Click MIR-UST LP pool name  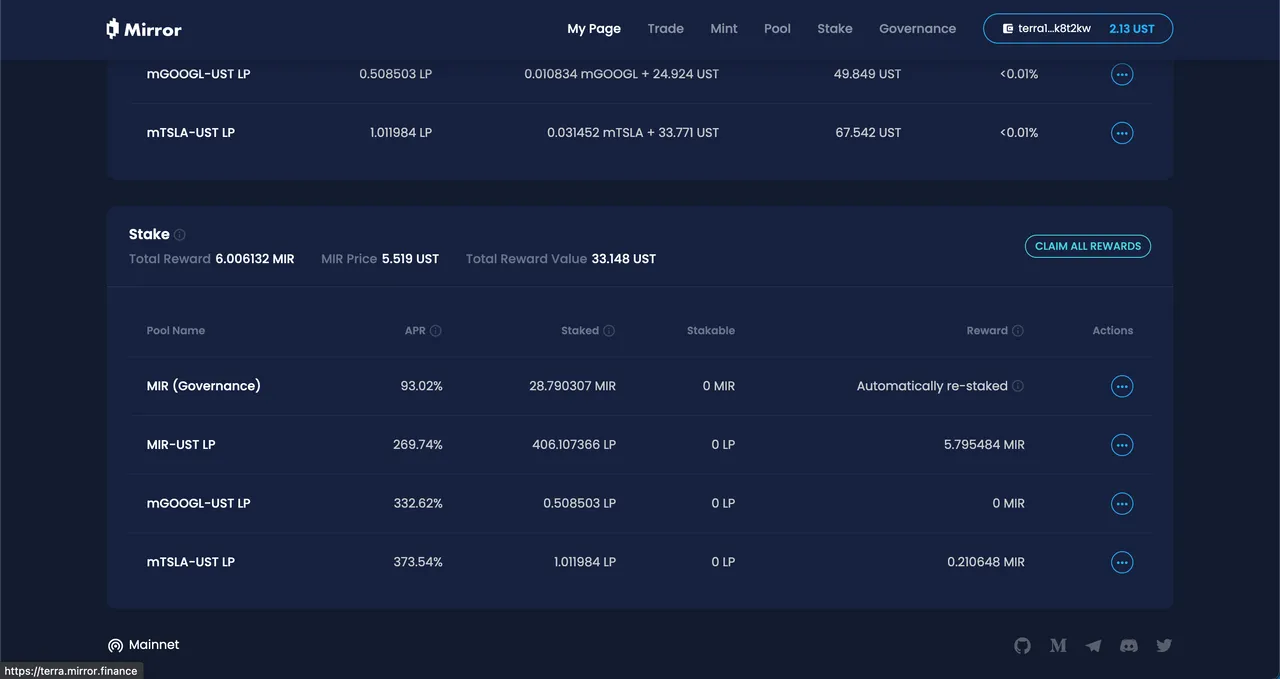coord(181,445)
